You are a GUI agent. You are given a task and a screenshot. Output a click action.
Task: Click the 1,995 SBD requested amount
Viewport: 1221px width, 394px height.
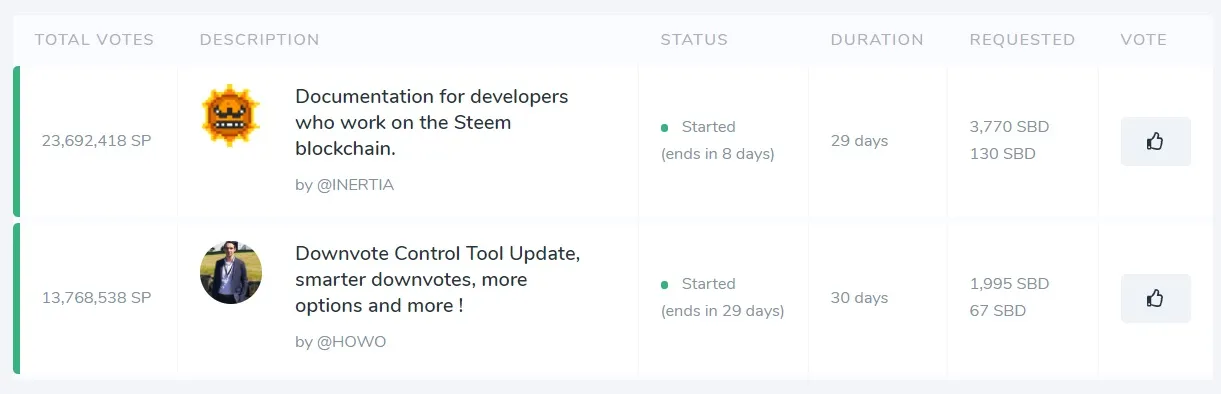[x=1009, y=284]
